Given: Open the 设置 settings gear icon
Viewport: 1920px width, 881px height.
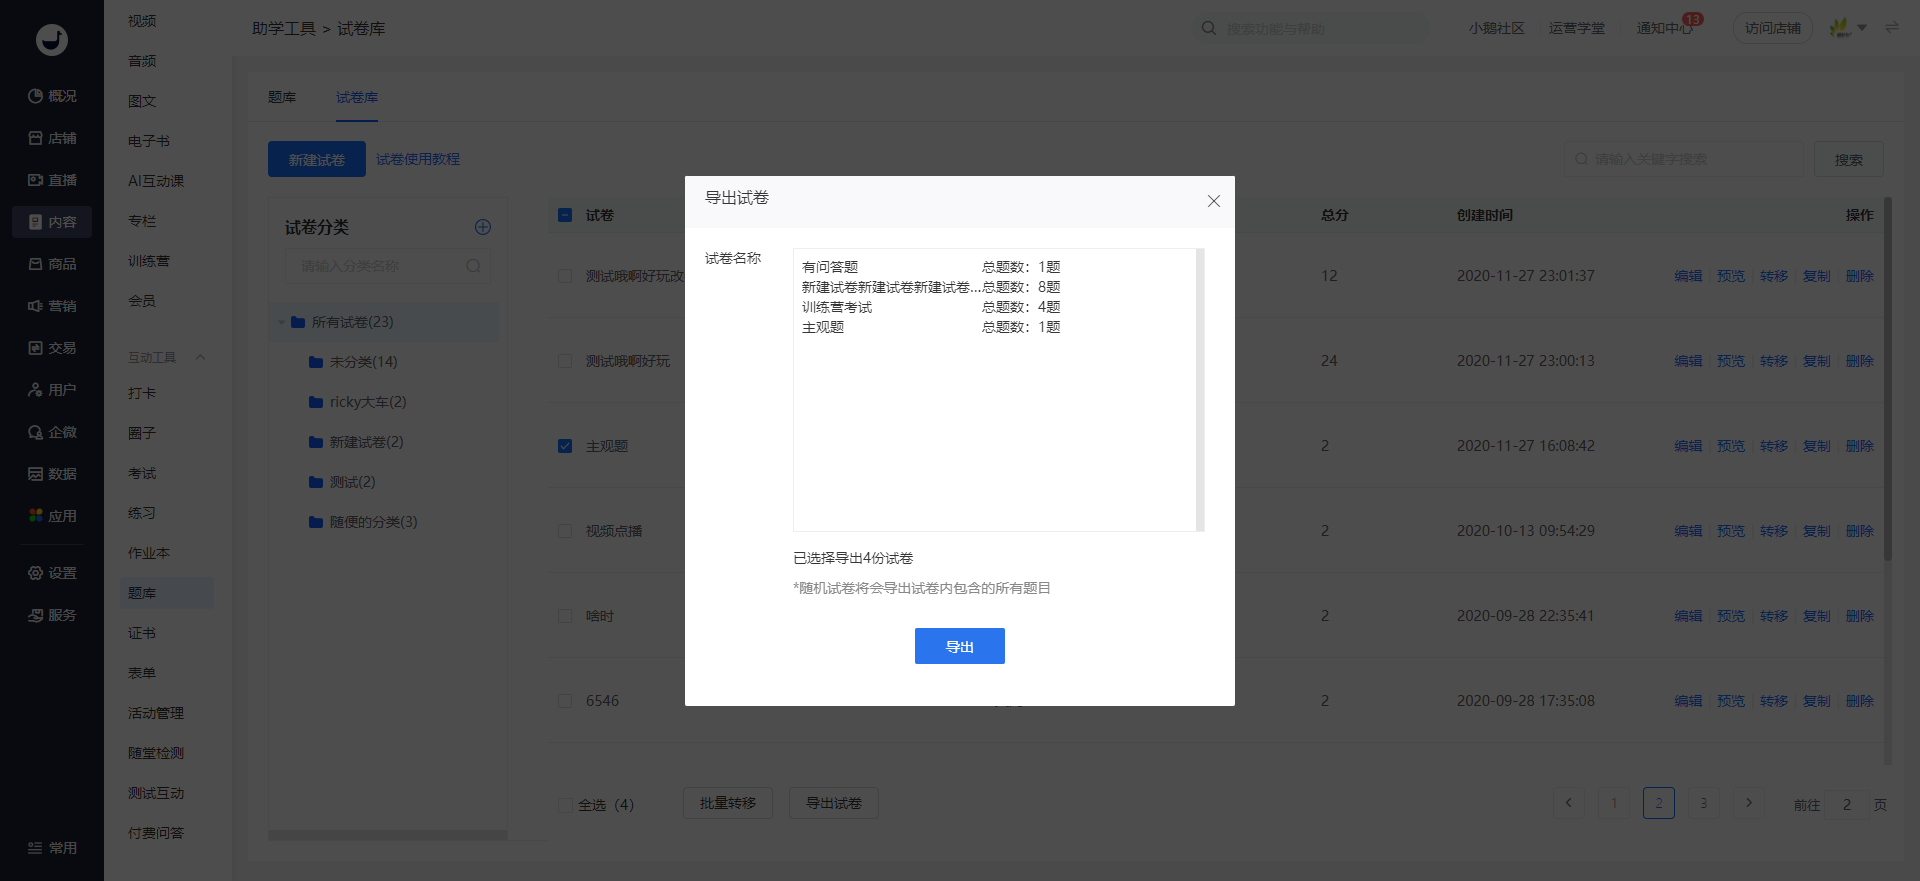Looking at the screenshot, I should [35, 573].
